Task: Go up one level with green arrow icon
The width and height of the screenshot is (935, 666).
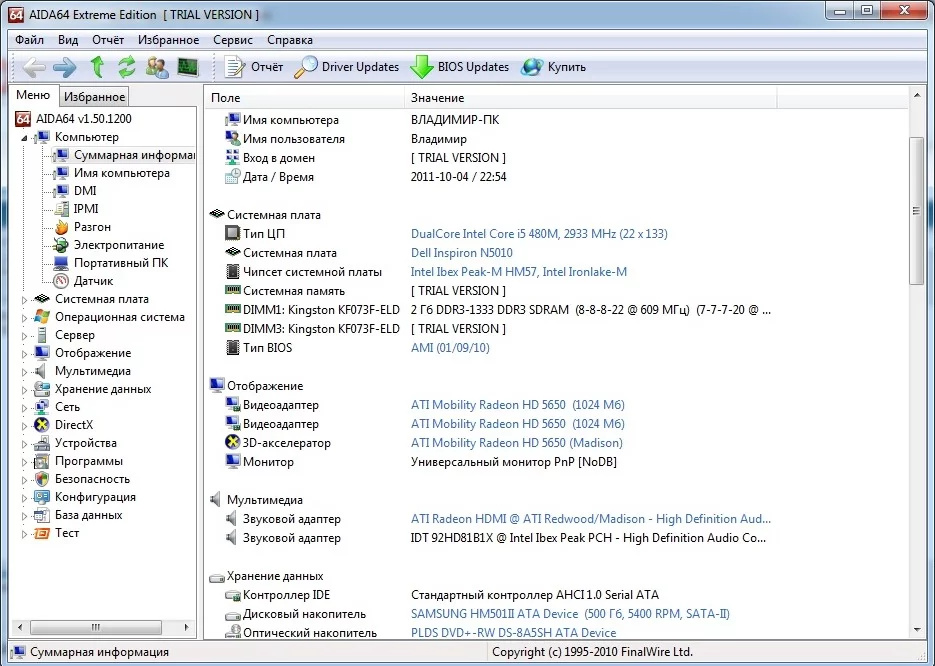Action: 97,67
